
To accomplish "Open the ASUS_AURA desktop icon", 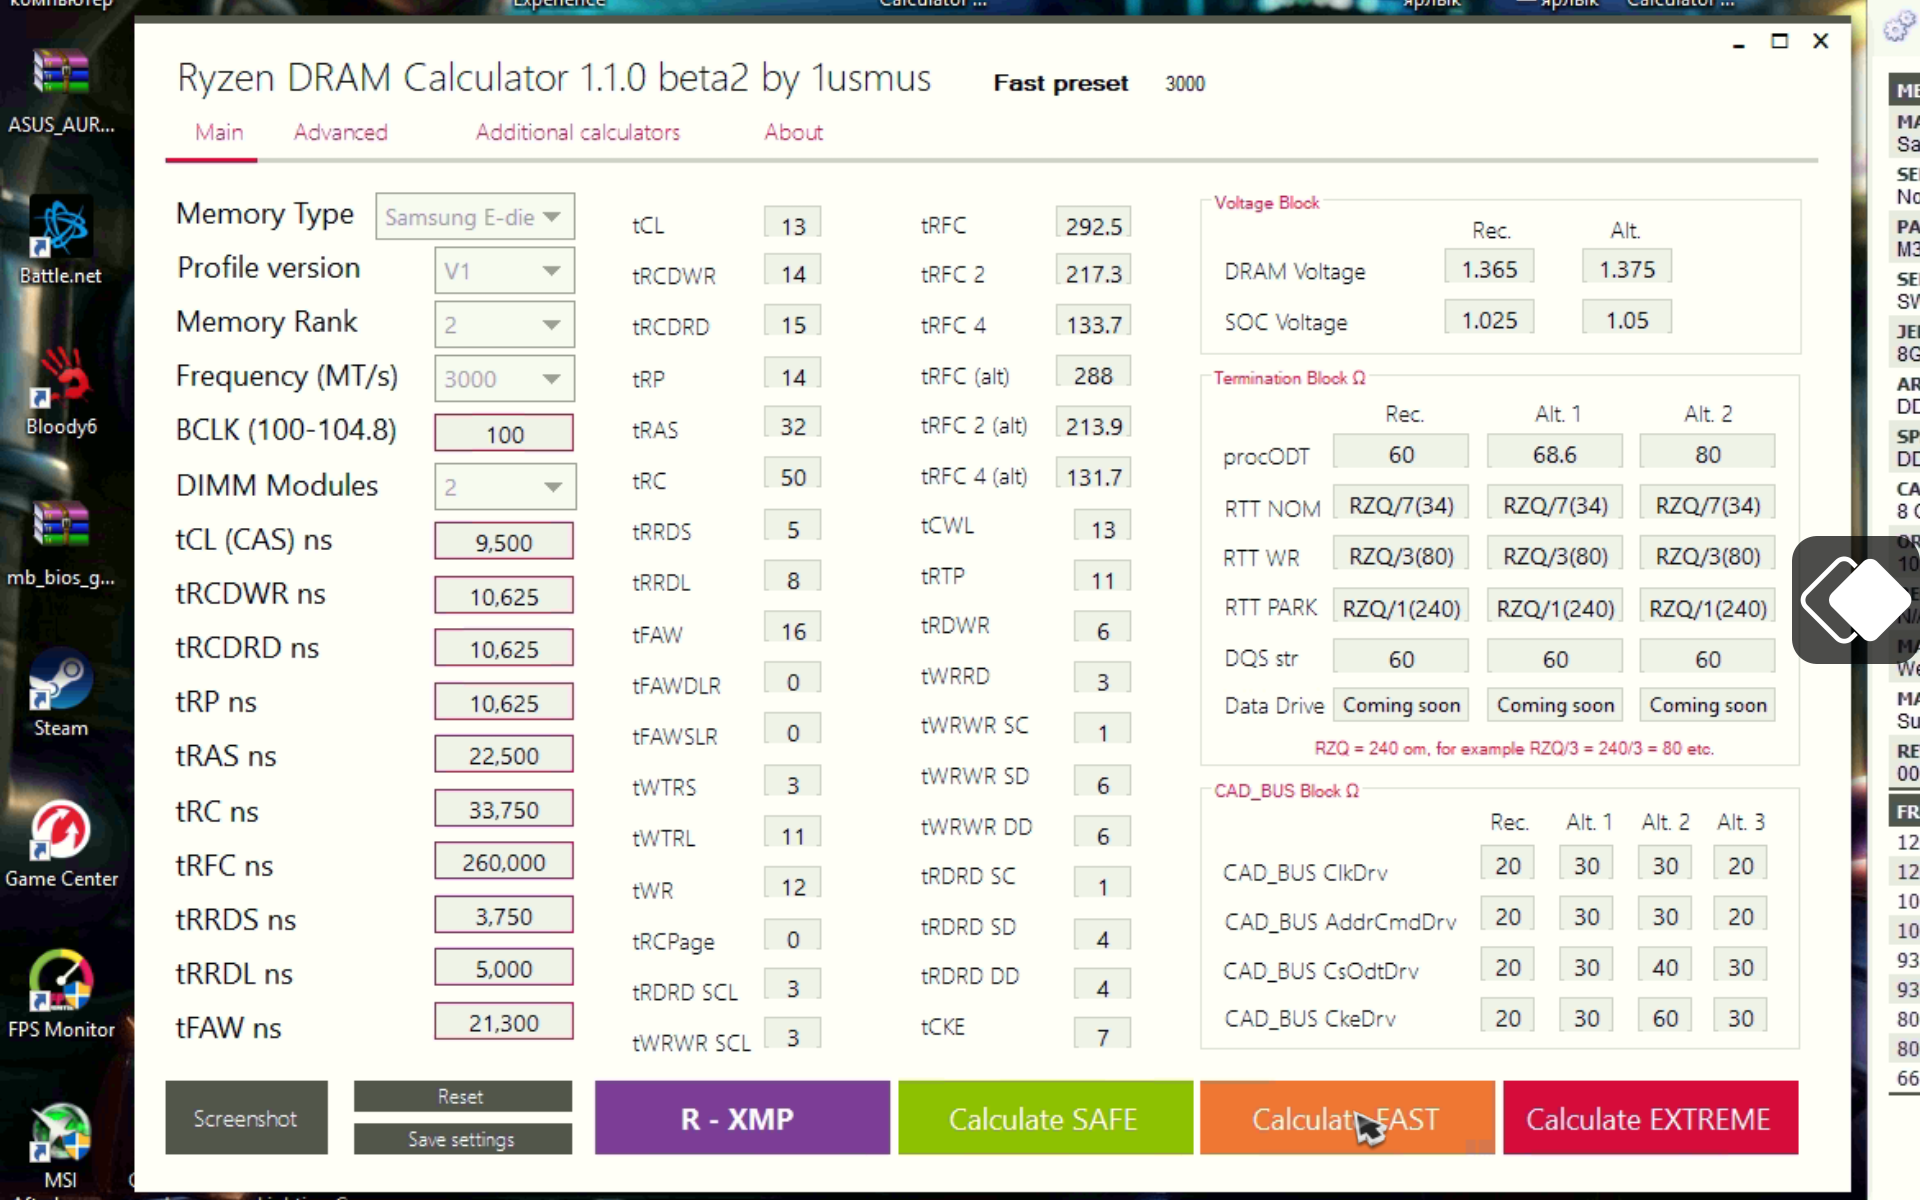I will tap(60, 75).
